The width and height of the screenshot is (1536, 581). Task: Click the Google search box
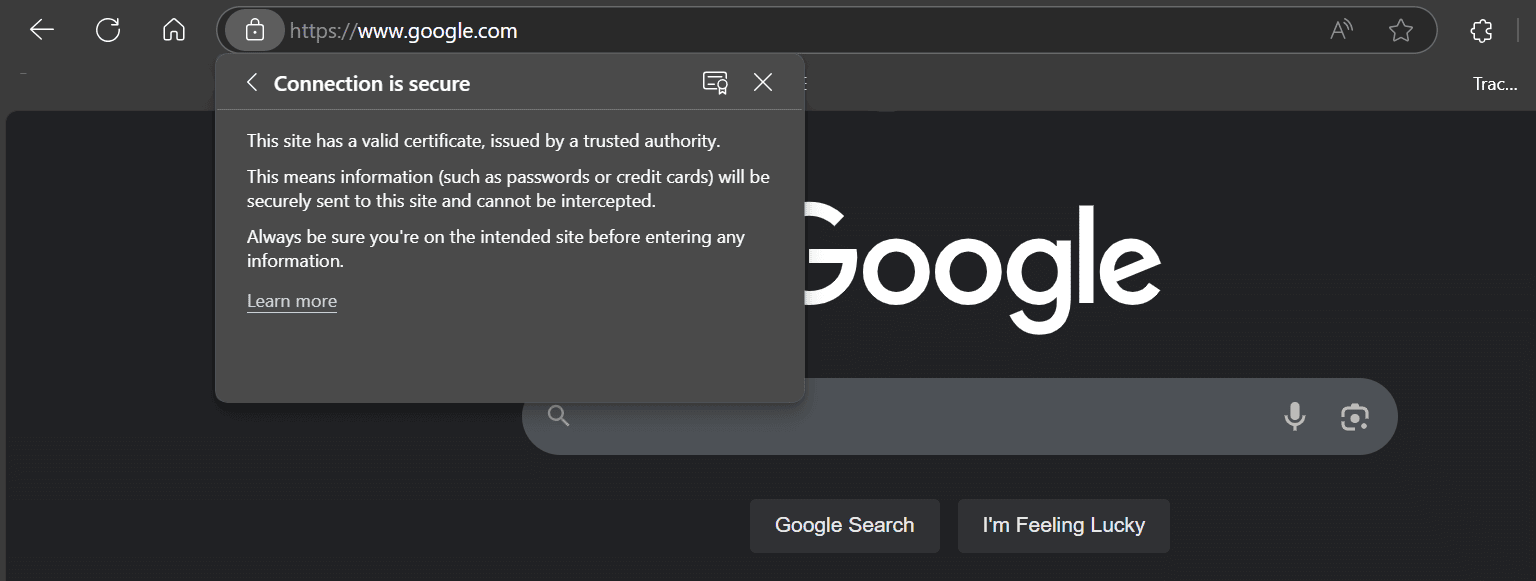900,416
